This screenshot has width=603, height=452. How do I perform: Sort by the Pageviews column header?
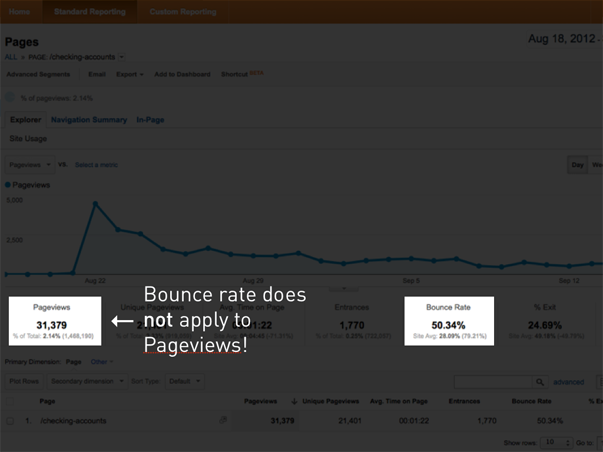[260, 401]
